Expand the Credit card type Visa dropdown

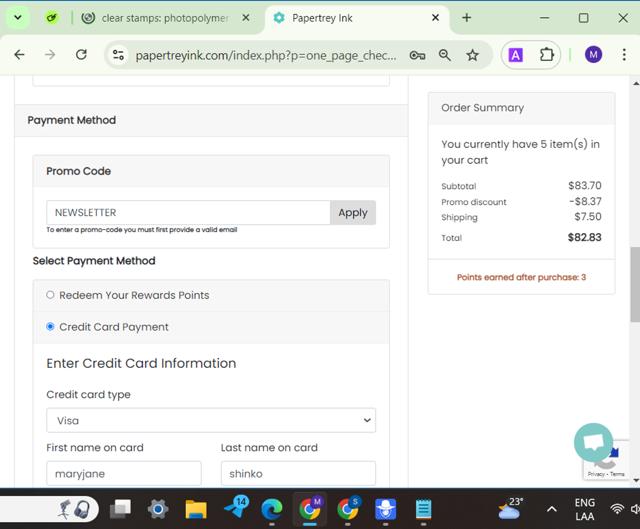click(211, 420)
